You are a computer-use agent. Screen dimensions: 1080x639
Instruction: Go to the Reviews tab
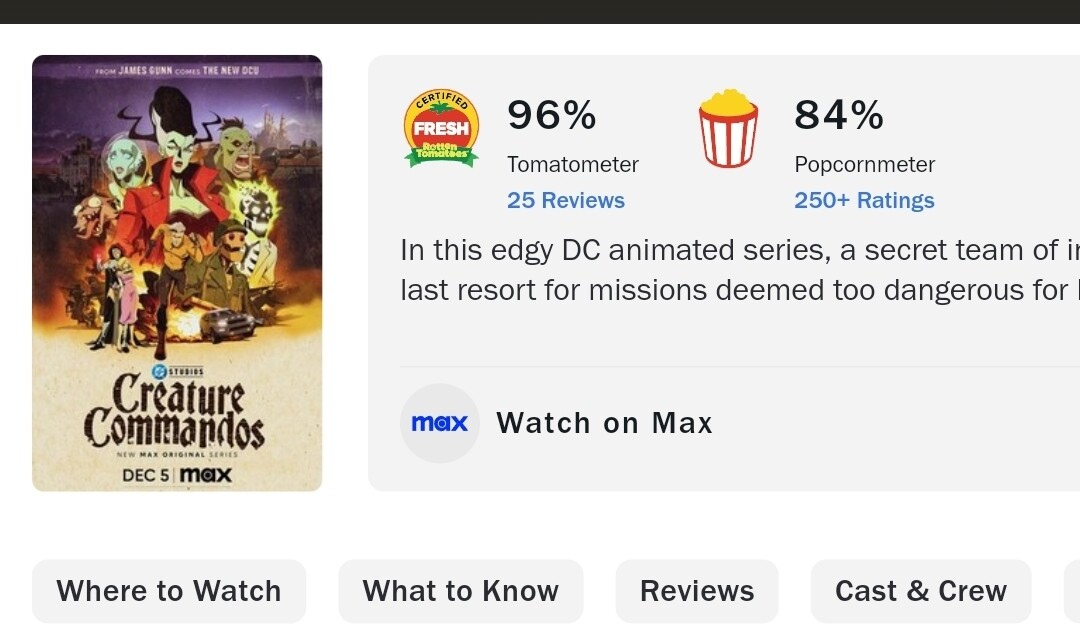pyautogui.click(x=697, y=591)
